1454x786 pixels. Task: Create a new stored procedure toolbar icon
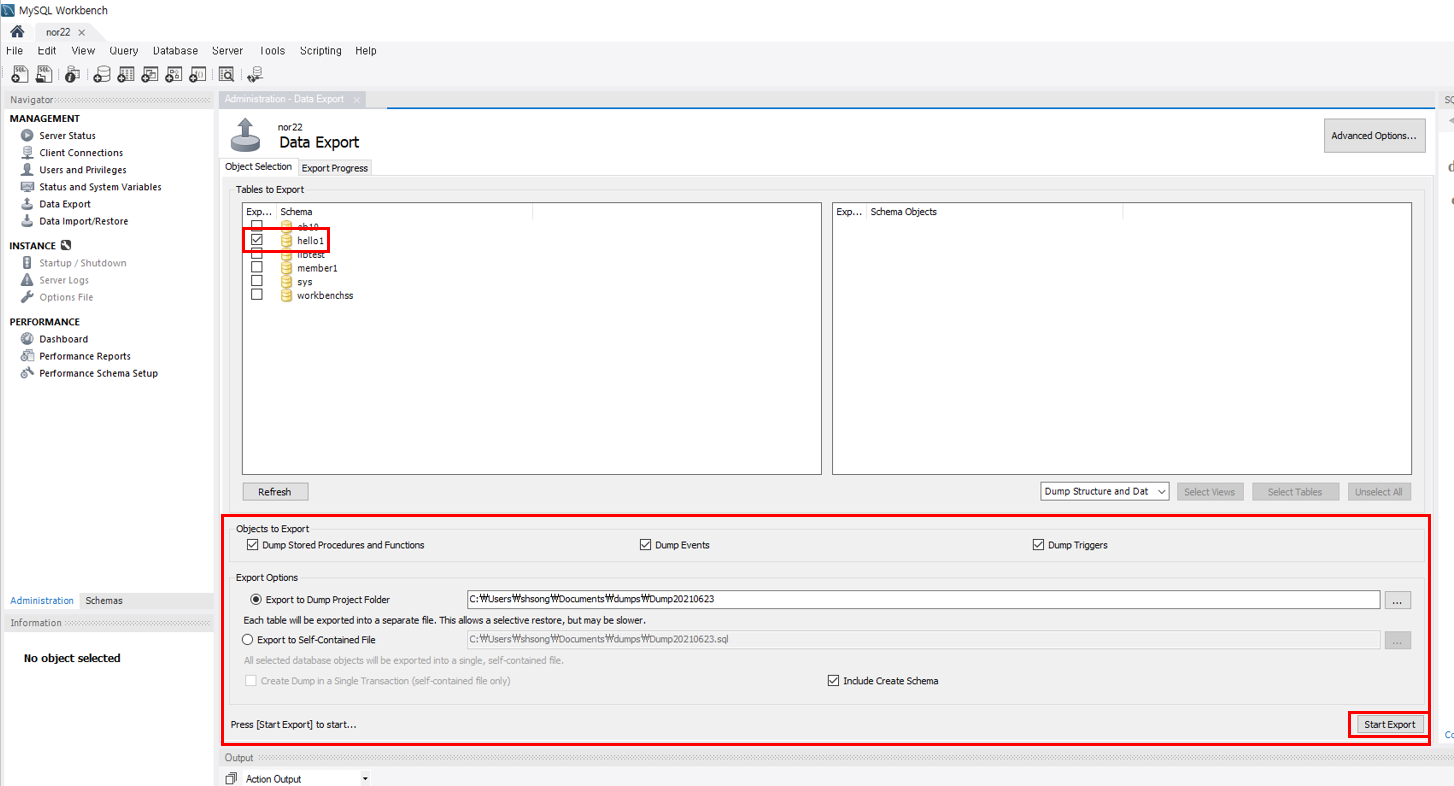(174, 74)
